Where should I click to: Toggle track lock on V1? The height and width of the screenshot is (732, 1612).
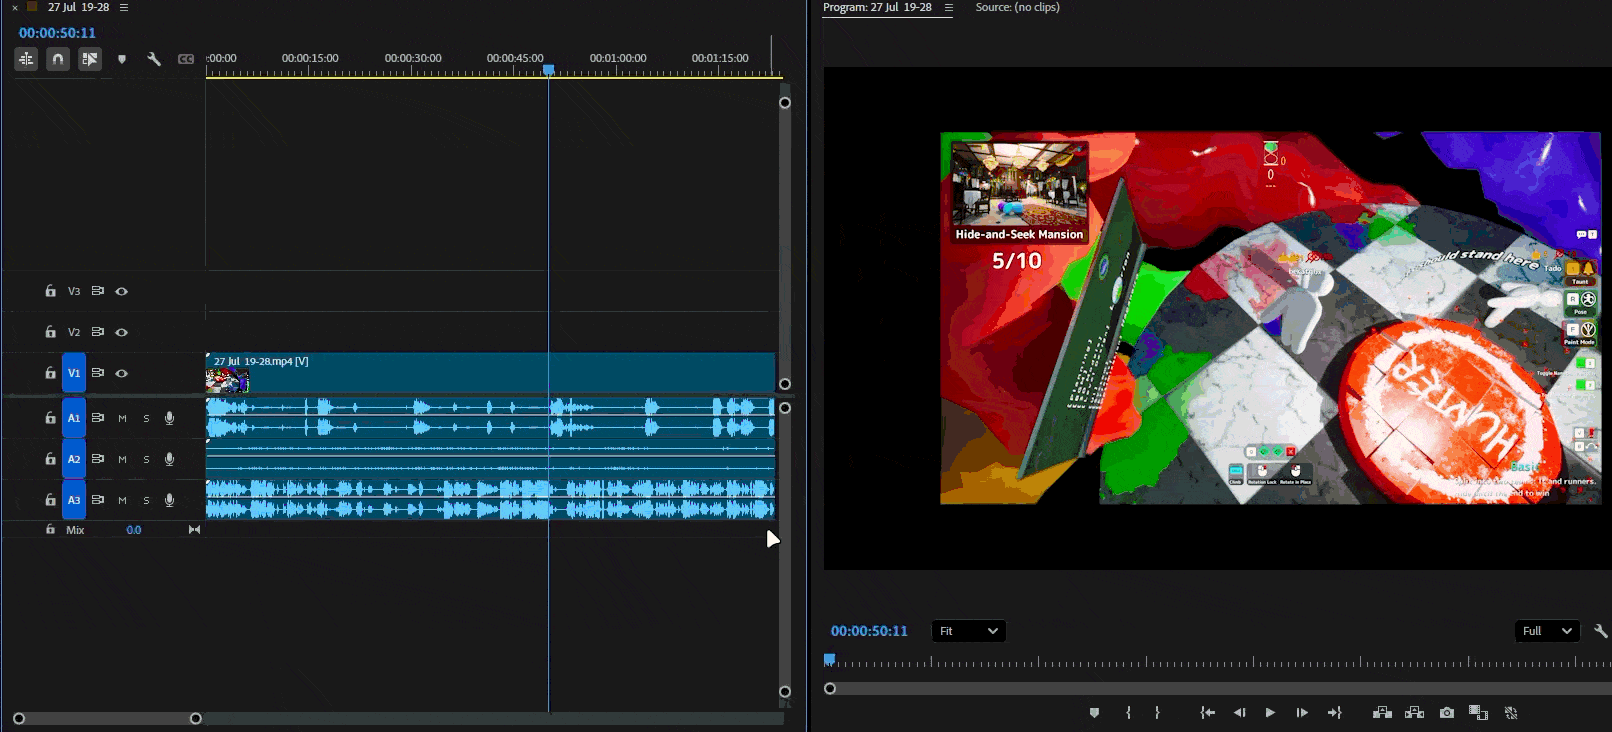50,373
